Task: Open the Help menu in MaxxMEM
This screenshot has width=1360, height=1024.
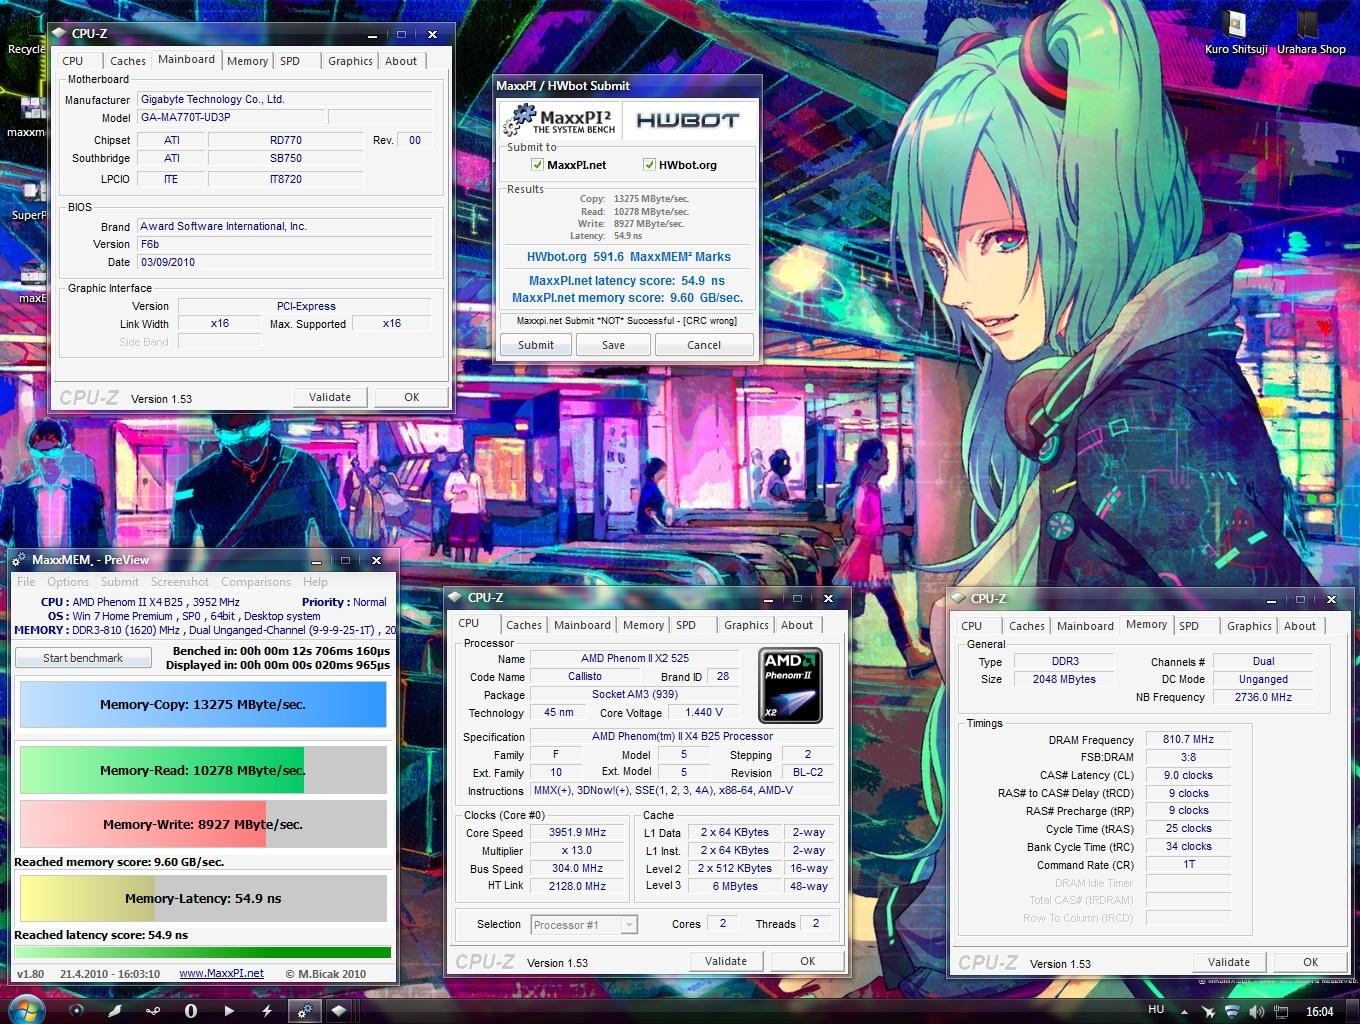Action: click(315, 582)
